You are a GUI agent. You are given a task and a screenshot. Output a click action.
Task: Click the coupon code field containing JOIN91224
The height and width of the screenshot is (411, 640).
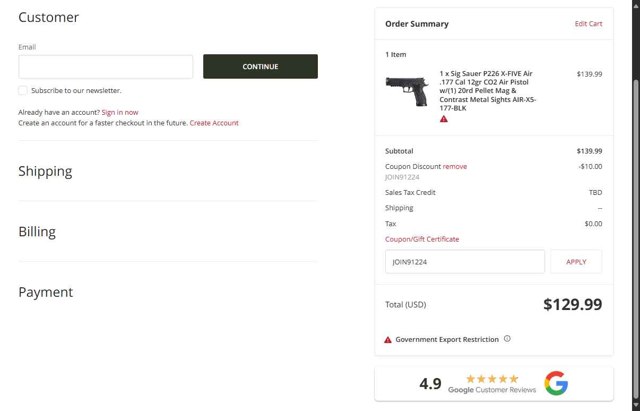pos(464,261)
